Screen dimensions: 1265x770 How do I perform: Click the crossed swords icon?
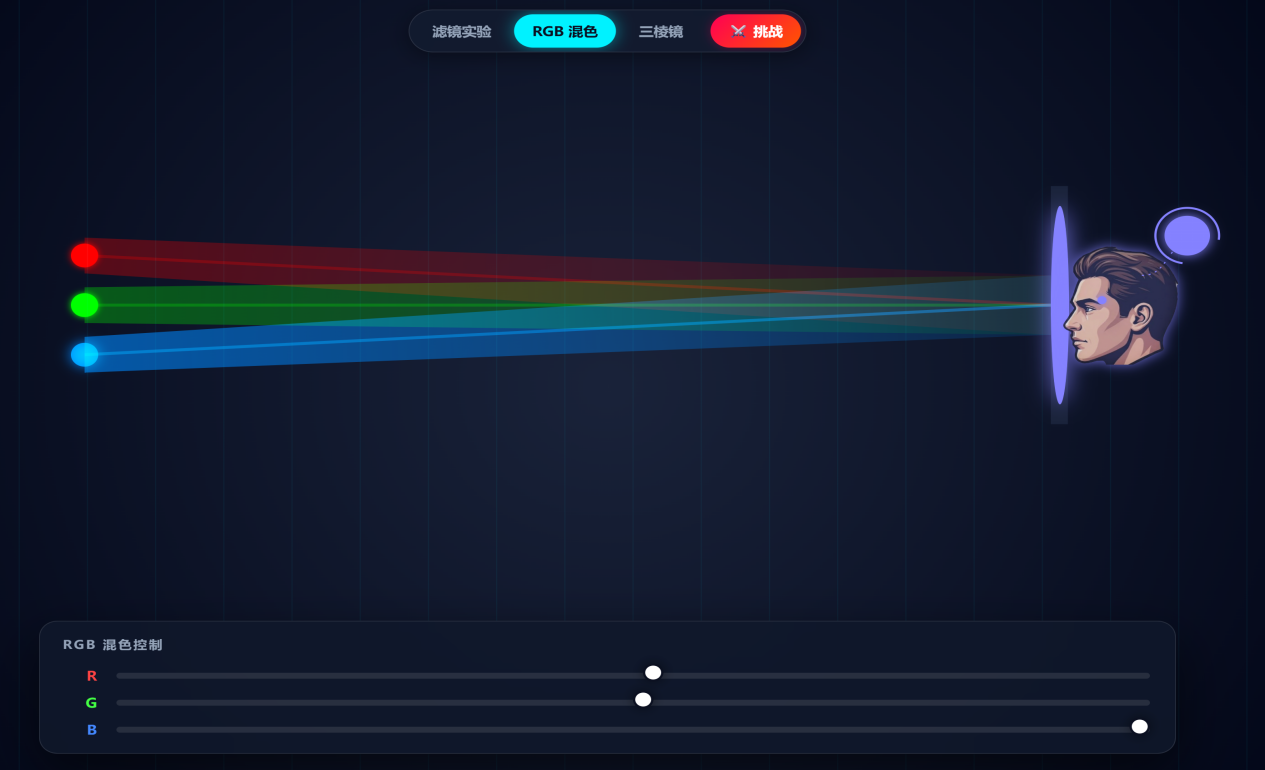738,31
